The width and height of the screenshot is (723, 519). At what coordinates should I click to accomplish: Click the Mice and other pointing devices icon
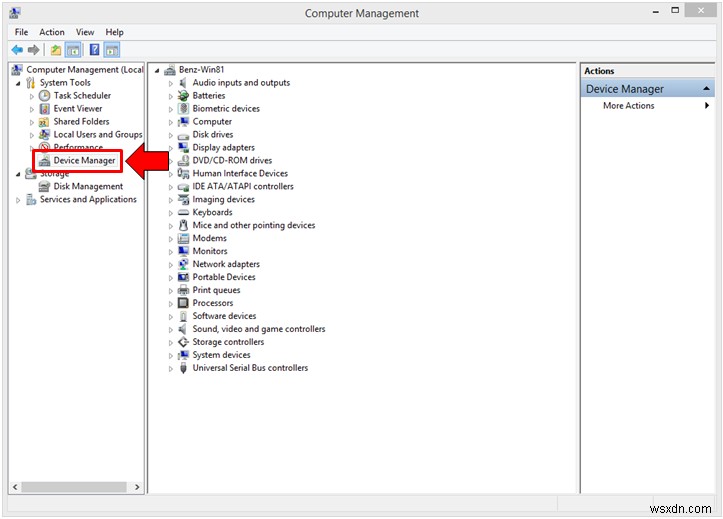tap(183, 225)
